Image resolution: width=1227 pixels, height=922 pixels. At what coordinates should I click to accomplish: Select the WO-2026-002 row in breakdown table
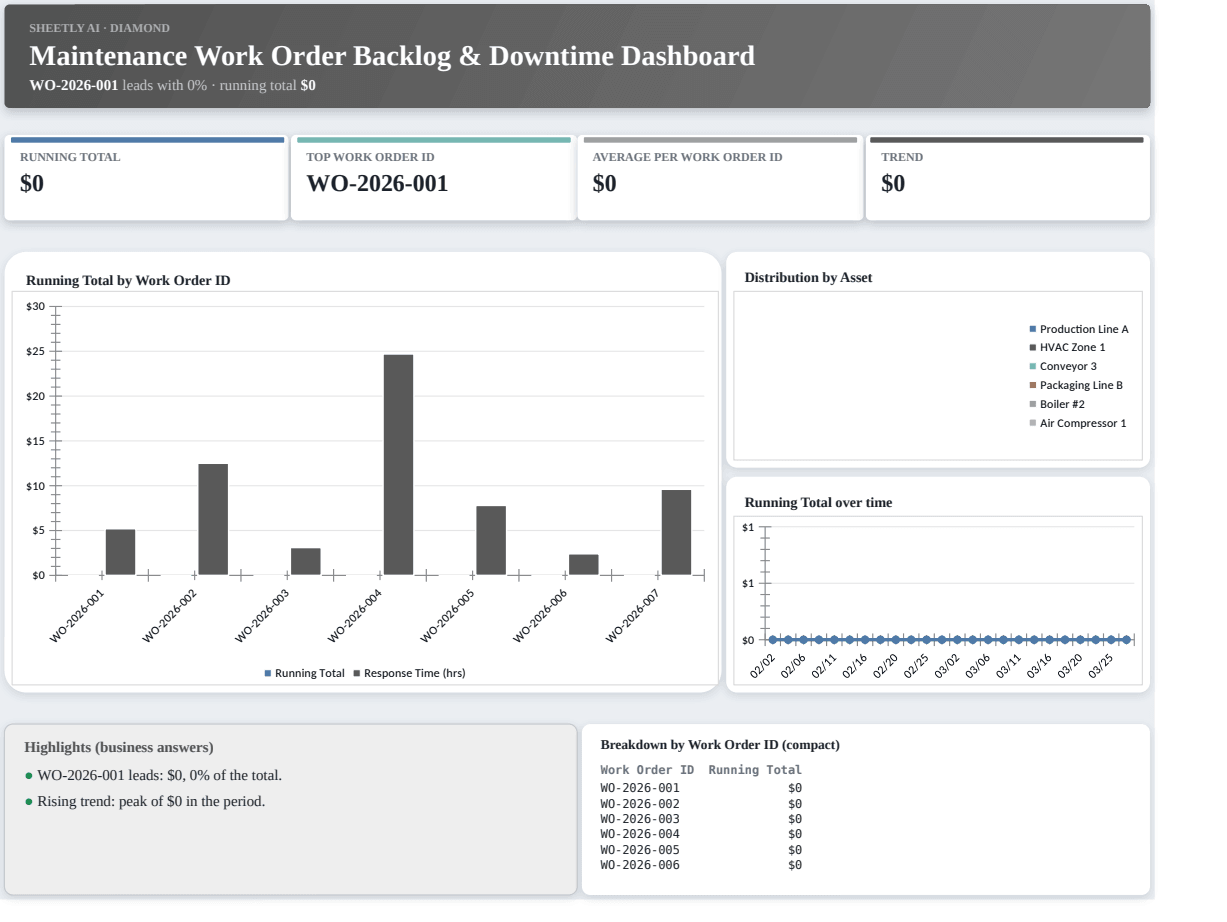(x=701, y=803)
